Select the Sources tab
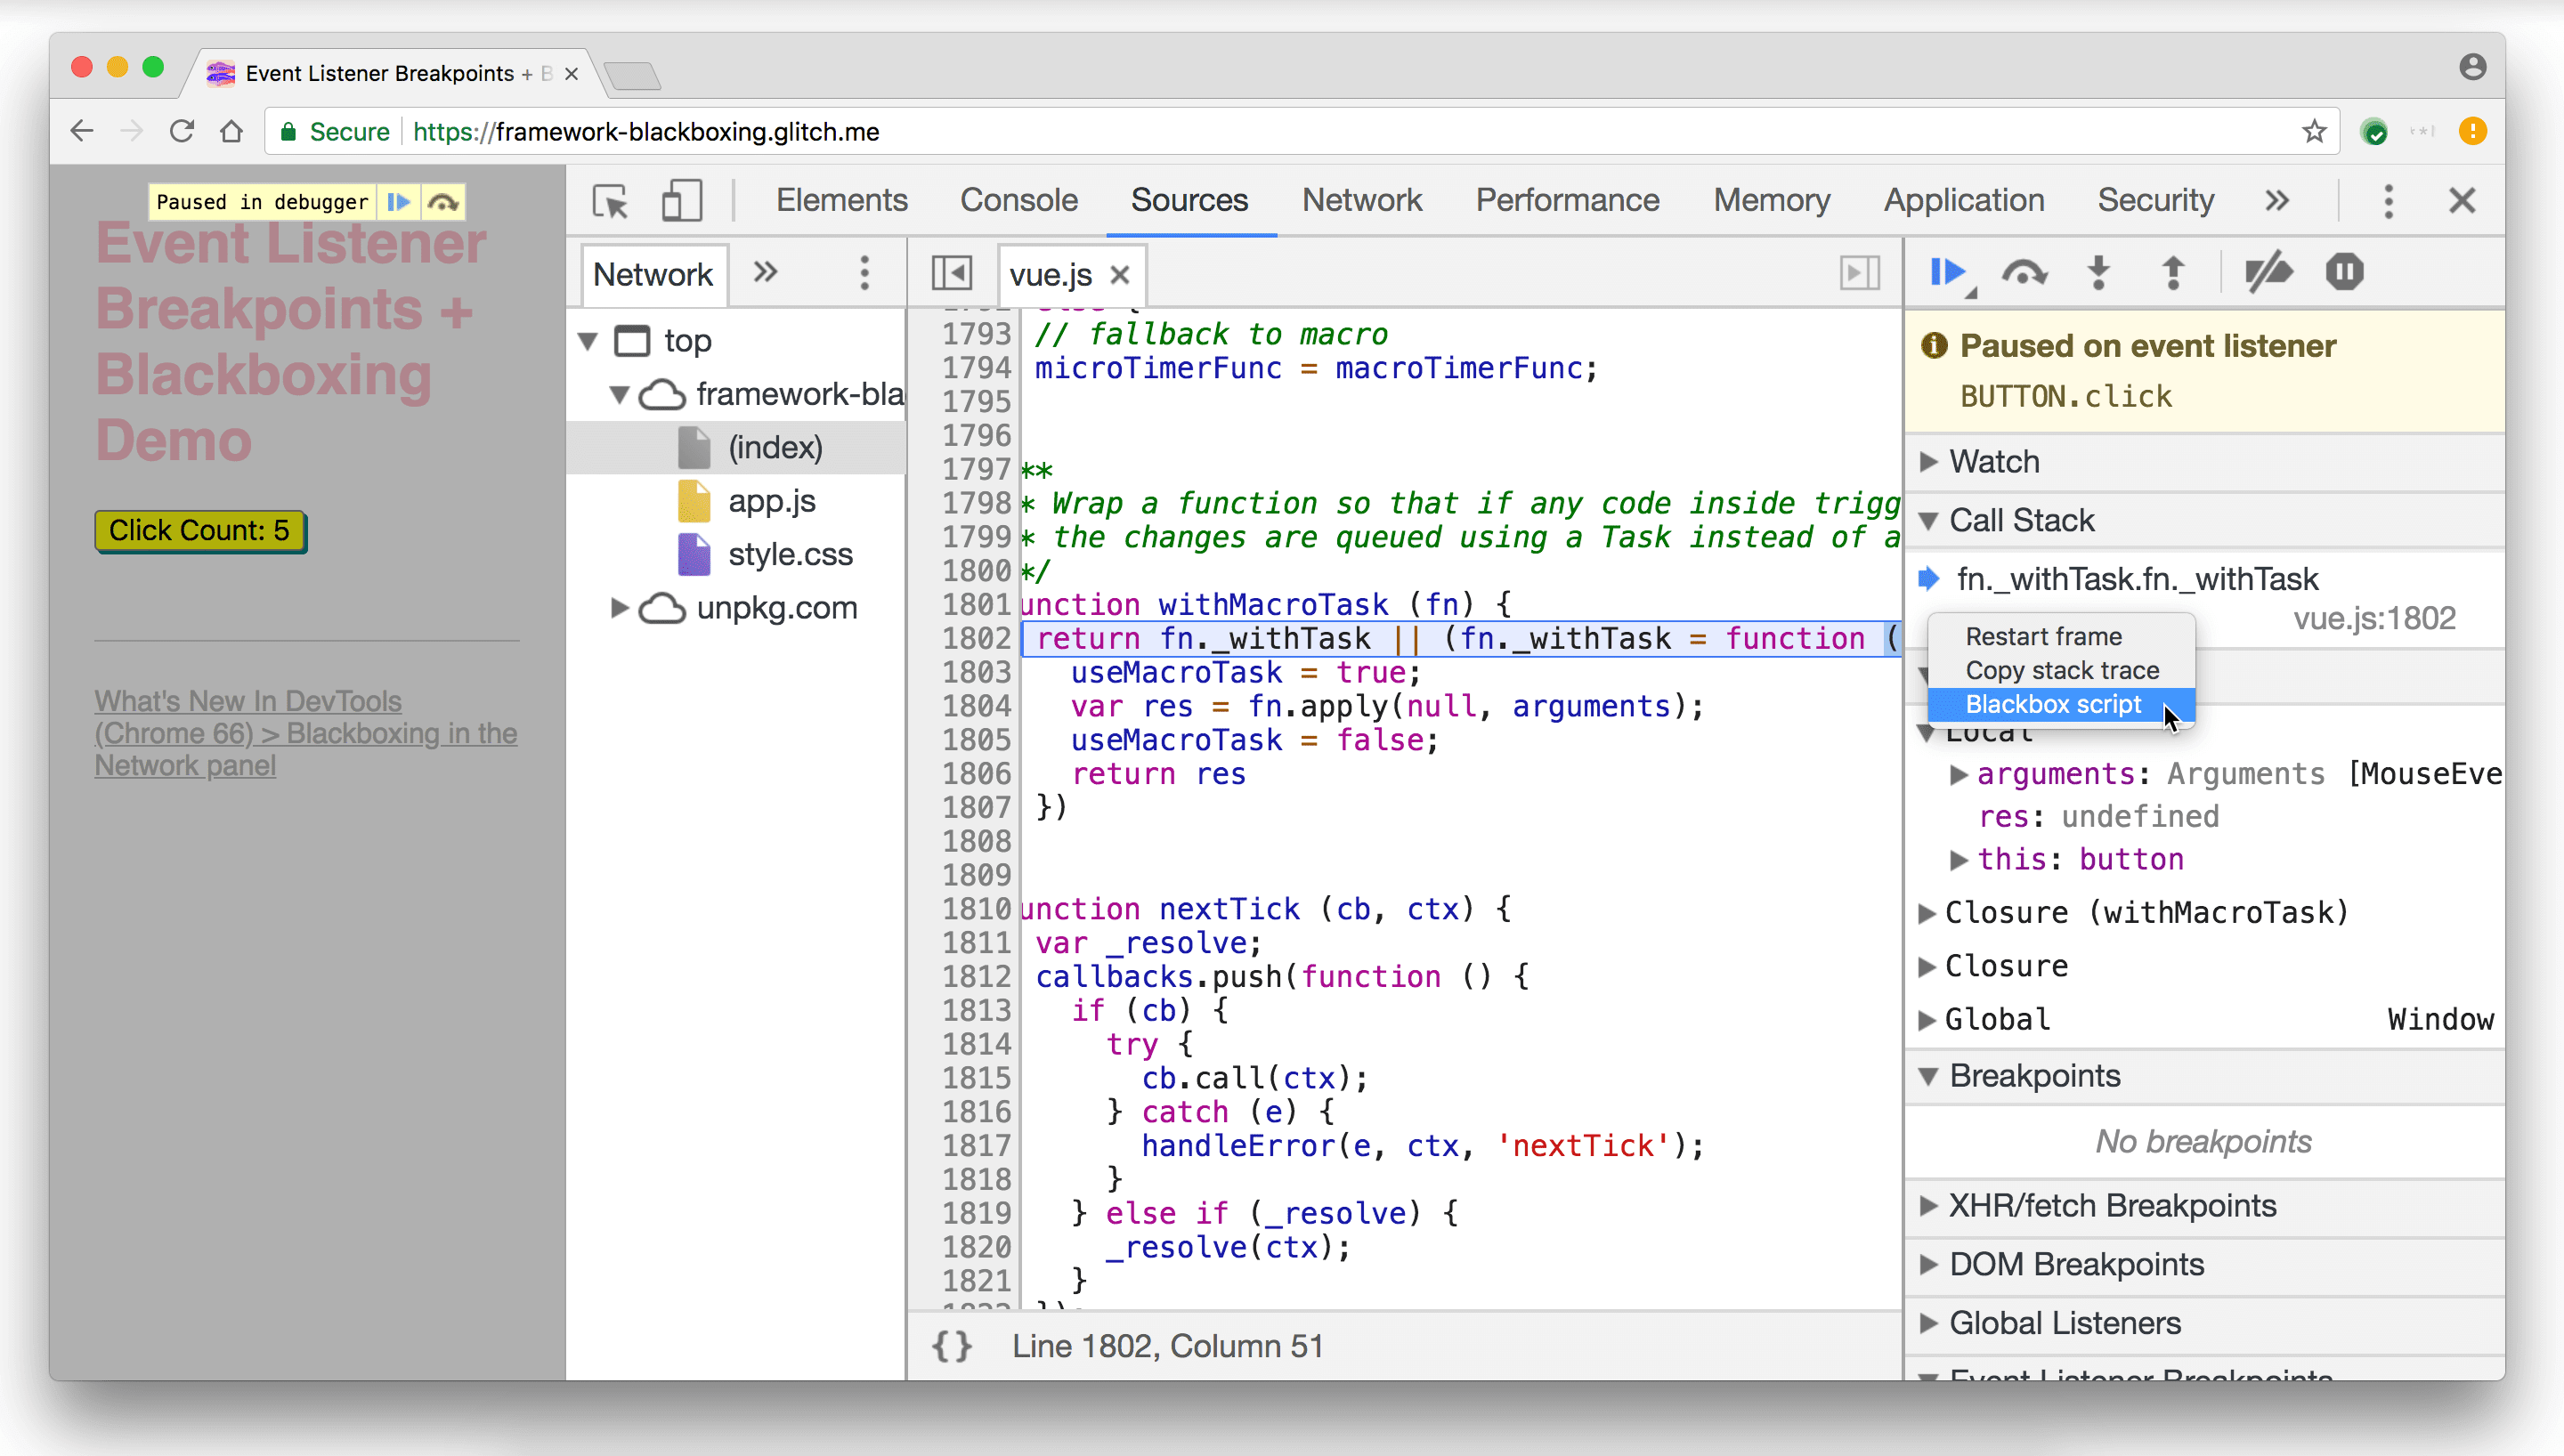Viewport: 2564px width, 1456px height. point(1190,199)
